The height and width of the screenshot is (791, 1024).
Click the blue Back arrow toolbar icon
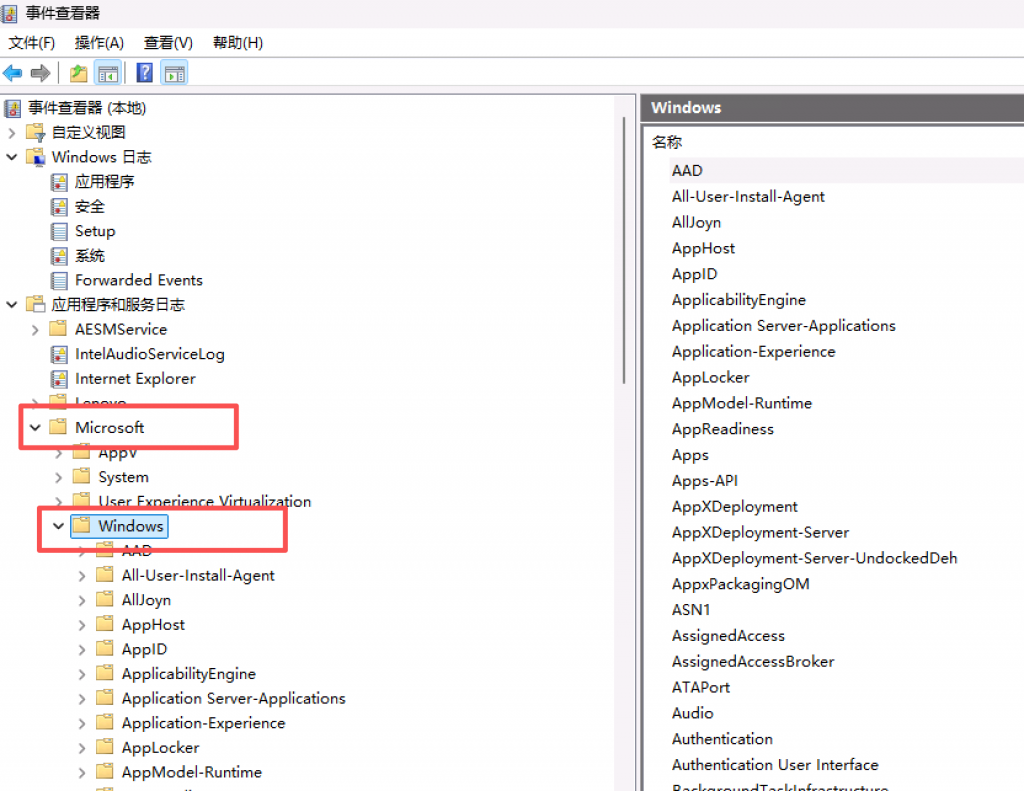13,73
